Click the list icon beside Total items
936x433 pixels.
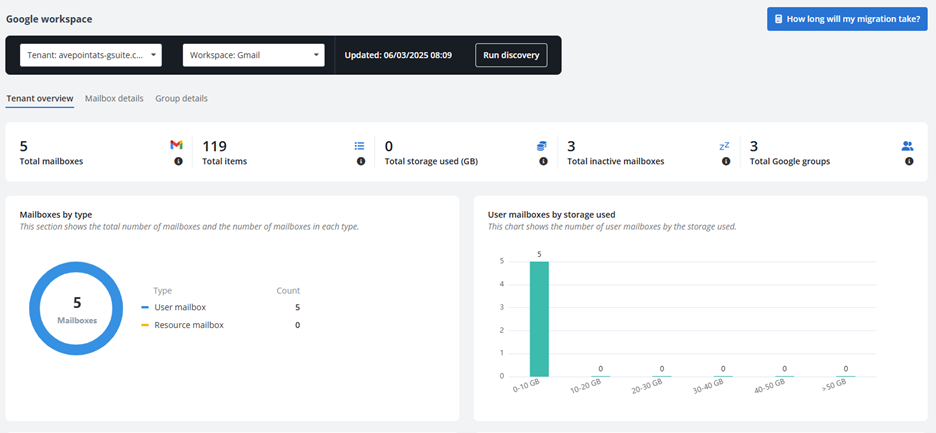(x=360, y=146)
